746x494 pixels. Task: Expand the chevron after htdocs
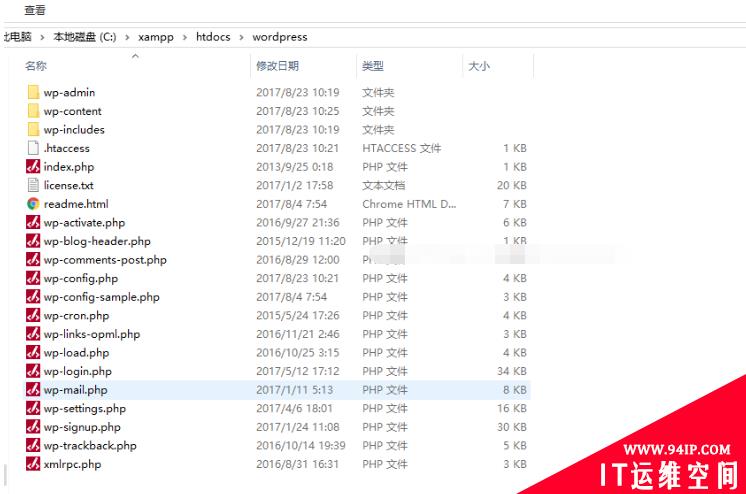tap(241, 37)
